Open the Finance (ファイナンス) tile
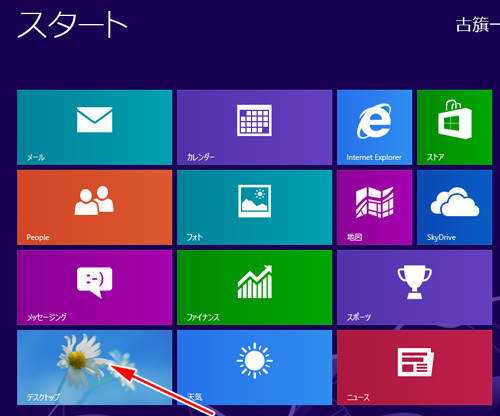Screen dimensions: 500x416 tap(254, 287)
